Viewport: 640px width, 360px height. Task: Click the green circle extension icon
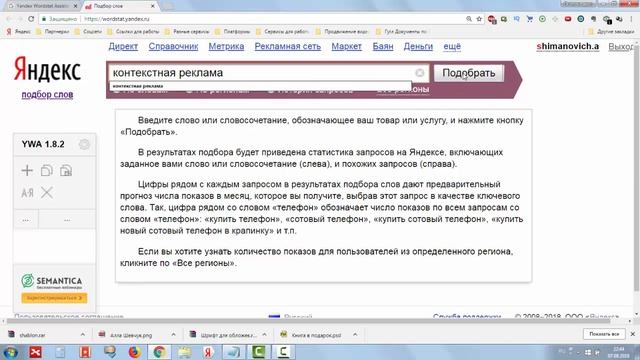542,19
